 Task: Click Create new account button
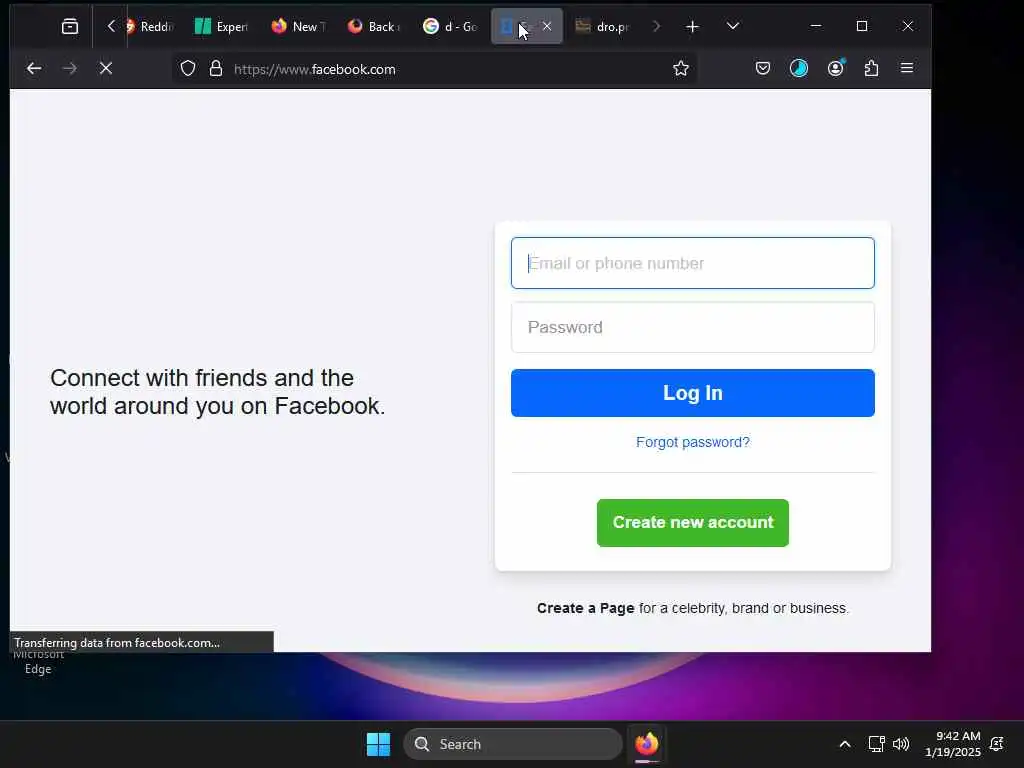[x=692, y=523]
